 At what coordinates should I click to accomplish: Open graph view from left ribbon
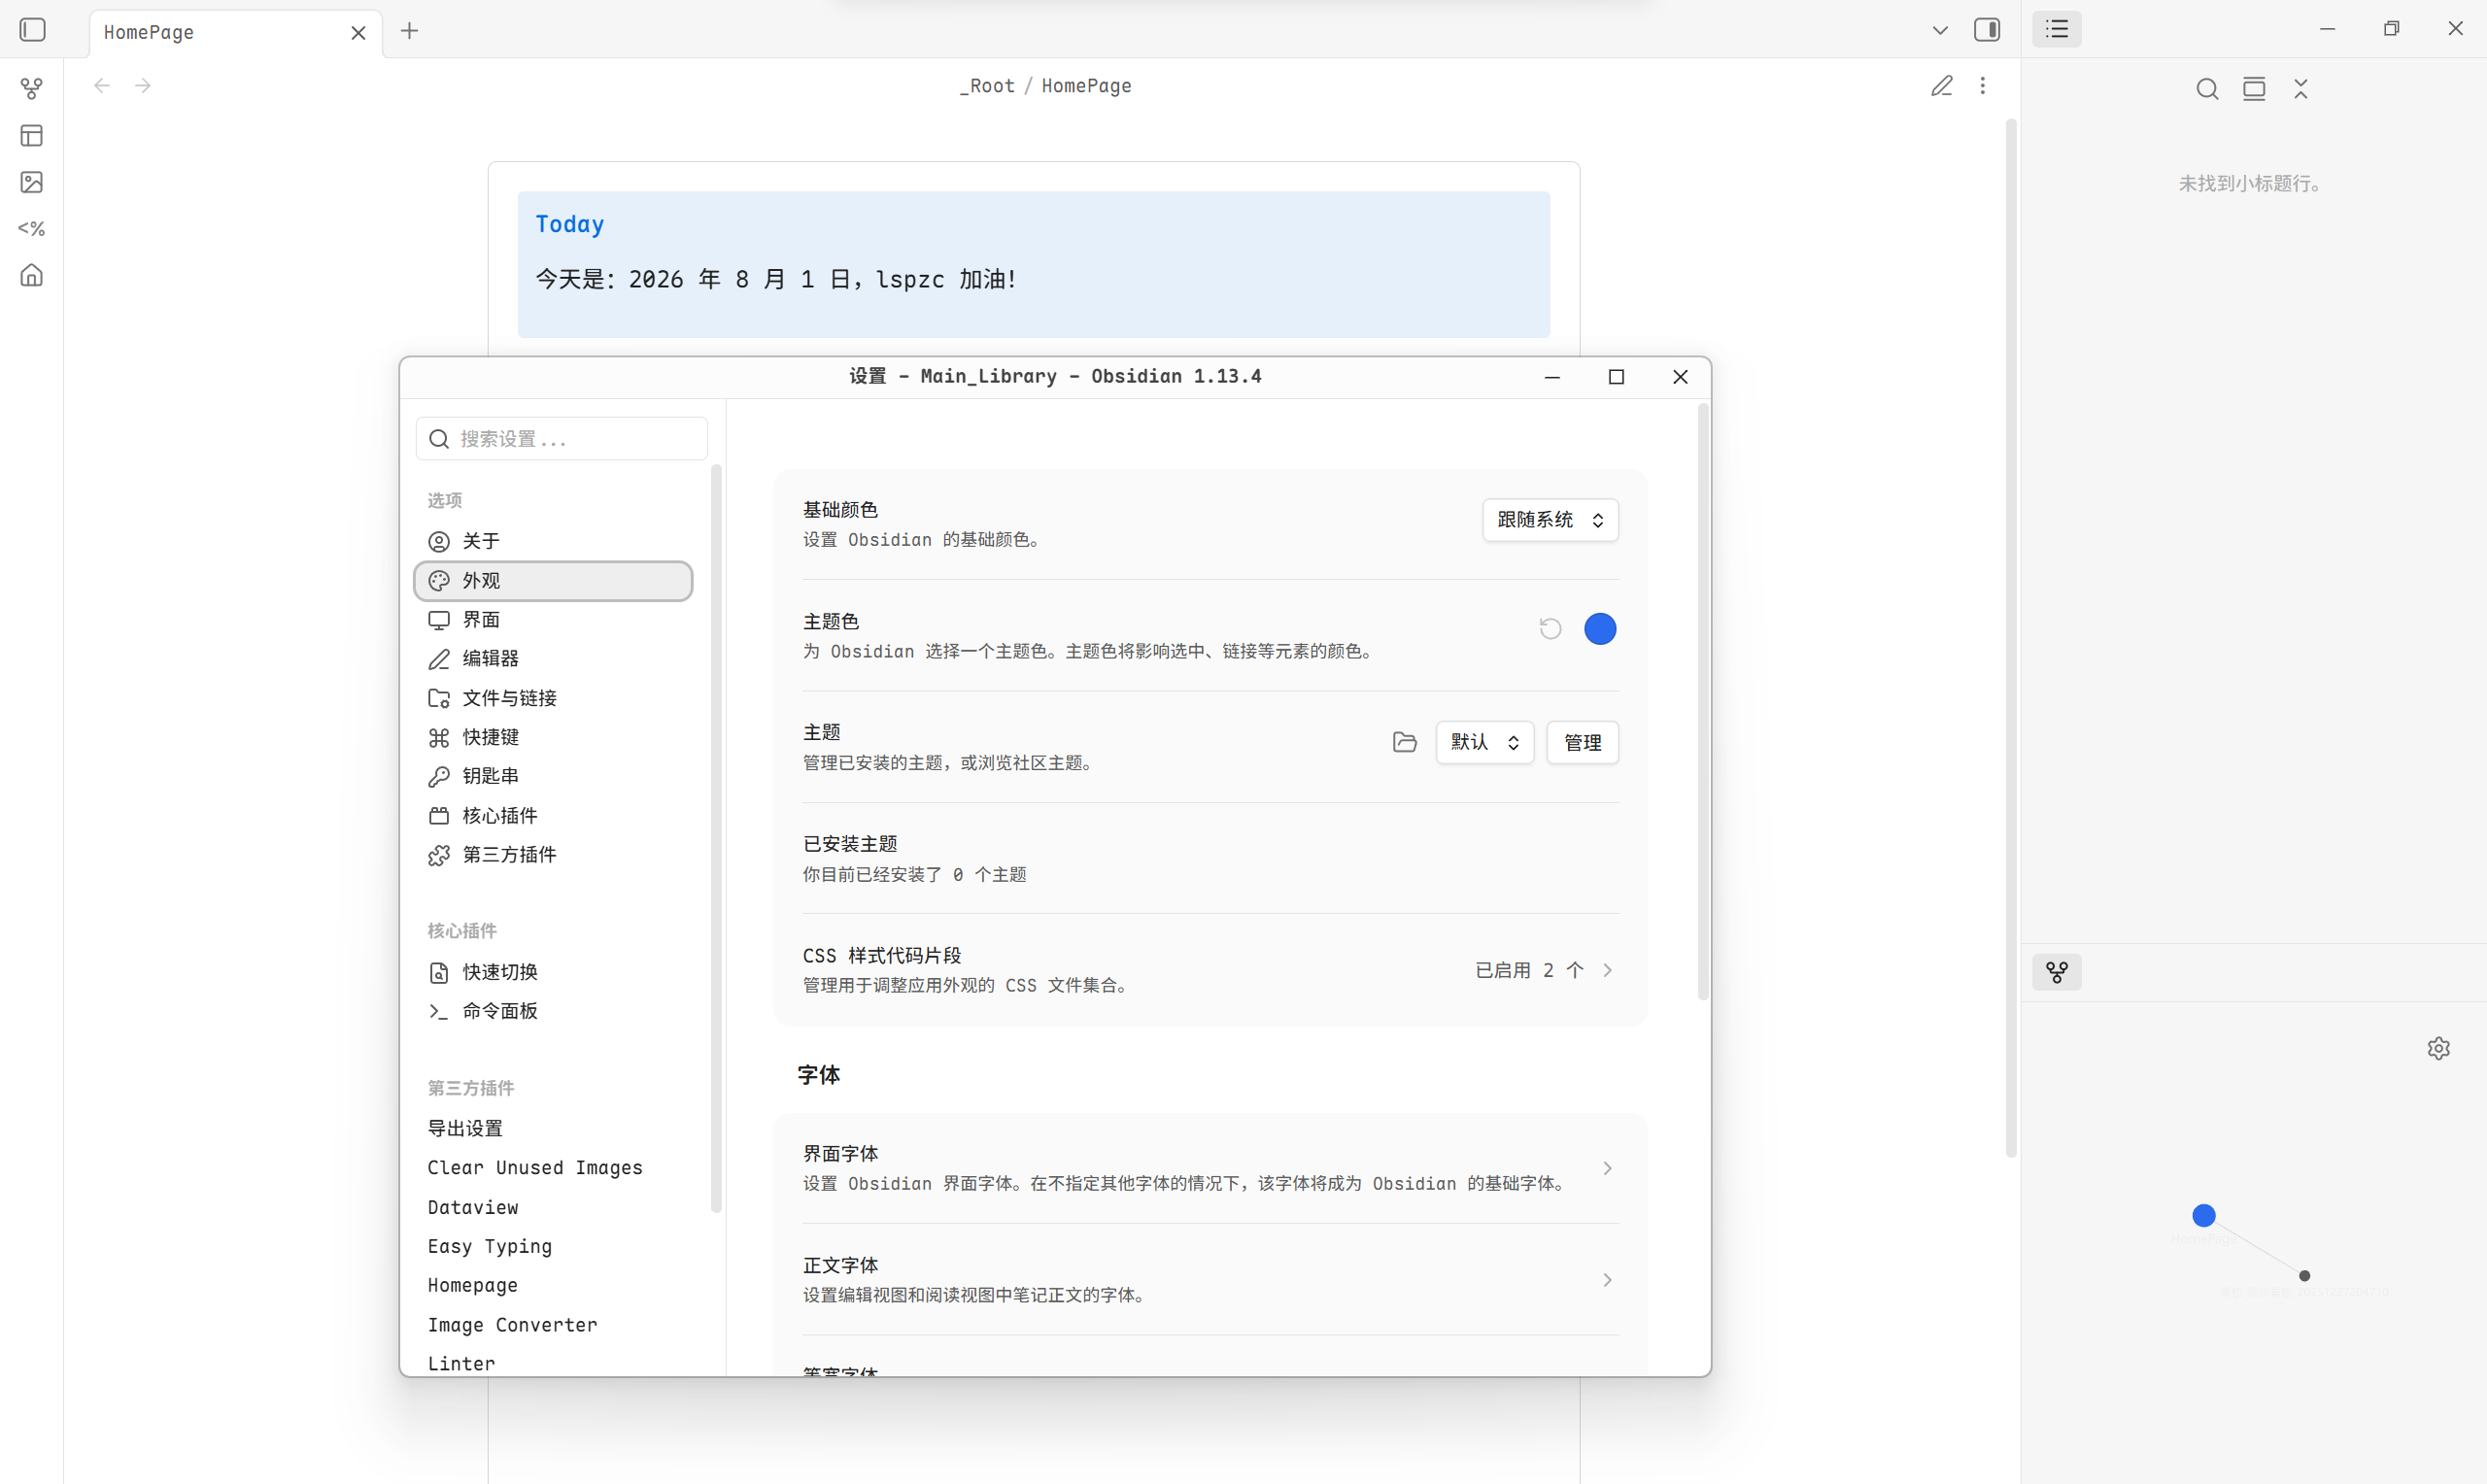pyautogui.click(x=32, y=89)
